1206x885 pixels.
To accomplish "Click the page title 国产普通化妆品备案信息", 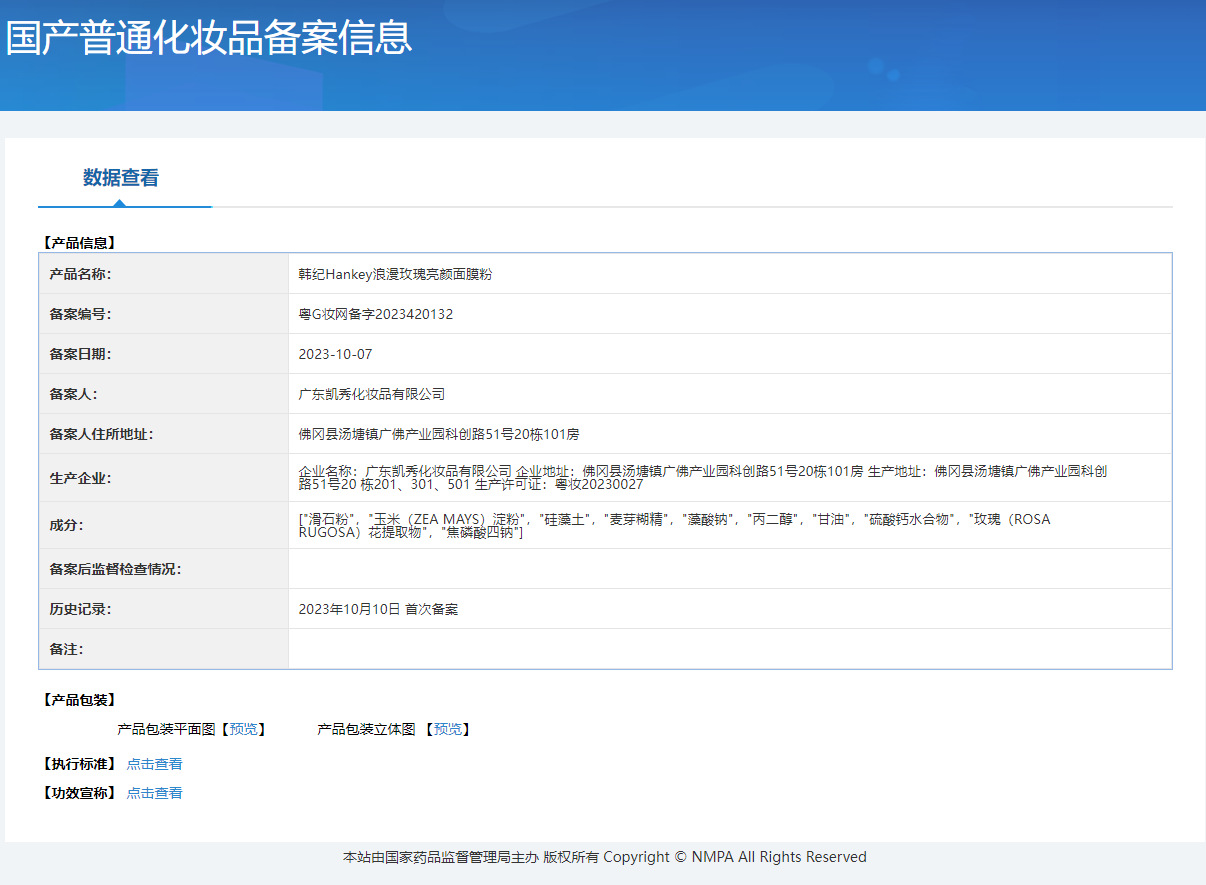I will (208, 37).
